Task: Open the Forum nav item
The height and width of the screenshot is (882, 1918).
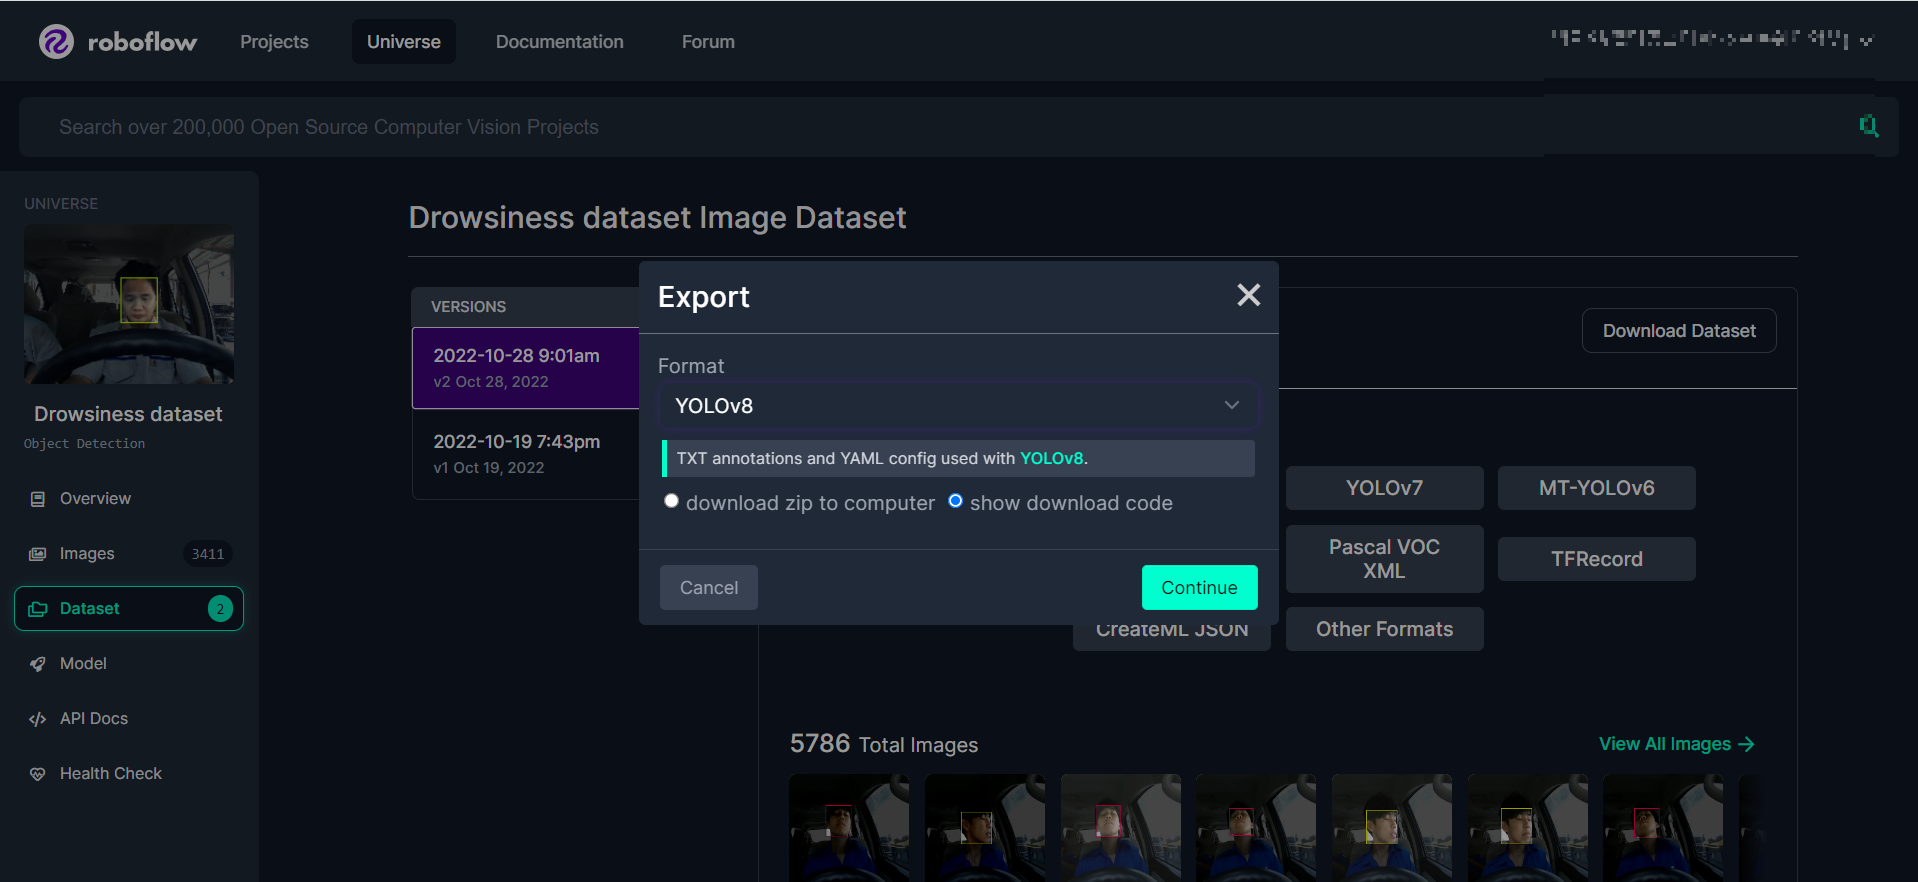Action: [708, 41]
